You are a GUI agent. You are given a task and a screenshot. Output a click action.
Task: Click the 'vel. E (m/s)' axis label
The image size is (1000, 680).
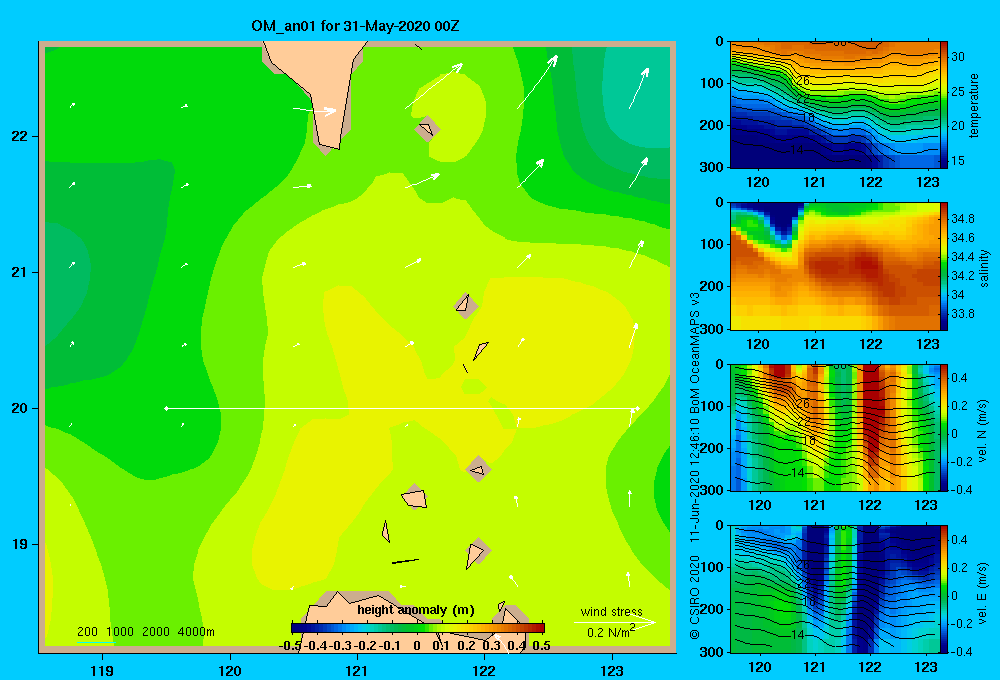(x=982, y=592)
